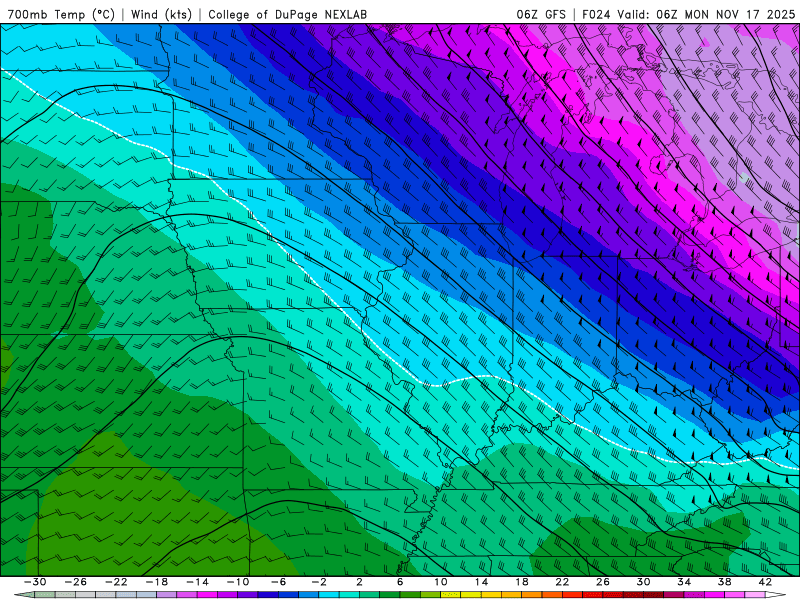Click the "F024" forecast hour label
800x600 pixels.
(596, 14)
